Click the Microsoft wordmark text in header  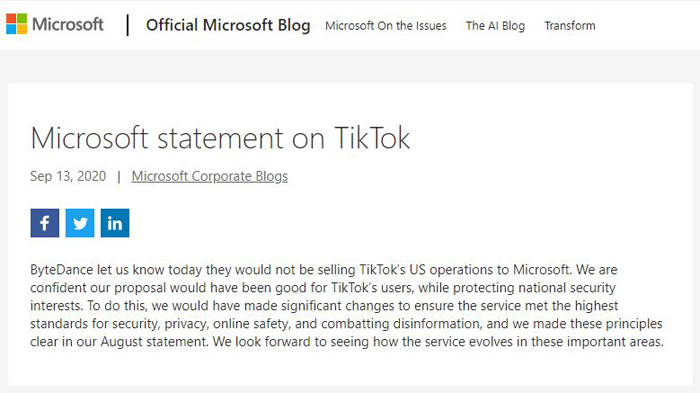pyautogui.click(x=68, y=24)
